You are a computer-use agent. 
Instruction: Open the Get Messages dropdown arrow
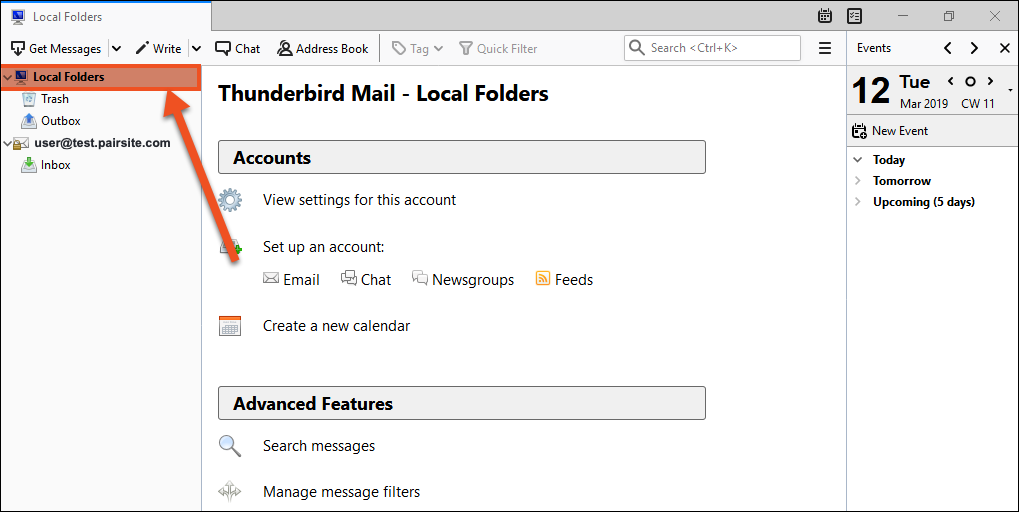click(x=116, y=49)
